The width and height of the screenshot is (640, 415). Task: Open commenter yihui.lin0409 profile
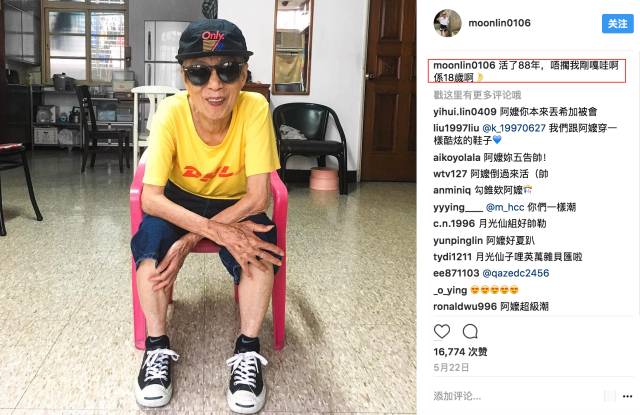pyautogui.click(x=465, y=112)
